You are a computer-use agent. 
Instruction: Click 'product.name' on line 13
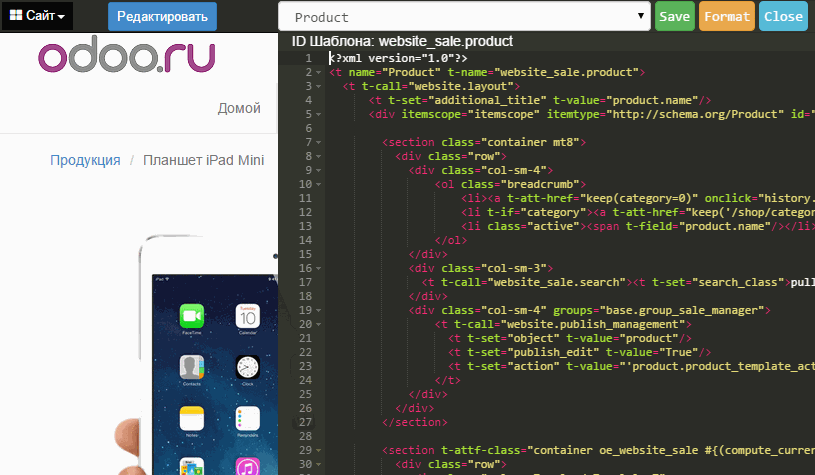[724, 227]
